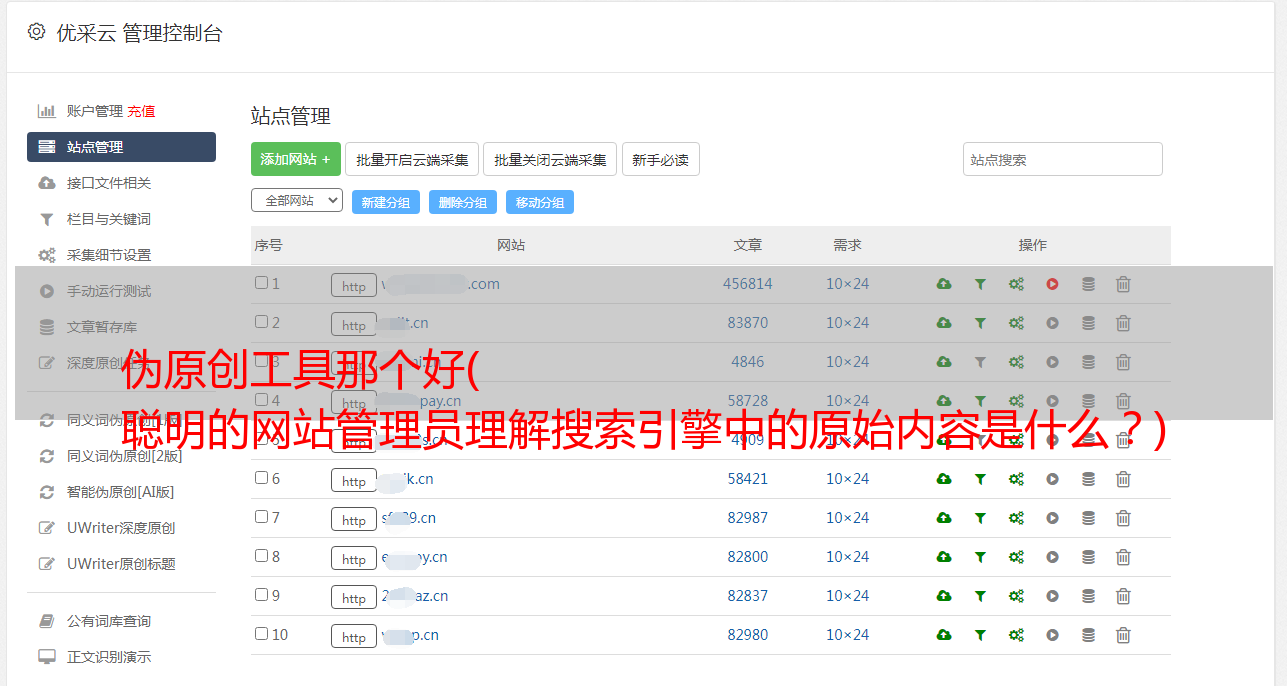Image resolution: width=1287 pixels, height=686 pixels.
Task: Open 账户管理 in the sidebar
Action: click(94, 111)
